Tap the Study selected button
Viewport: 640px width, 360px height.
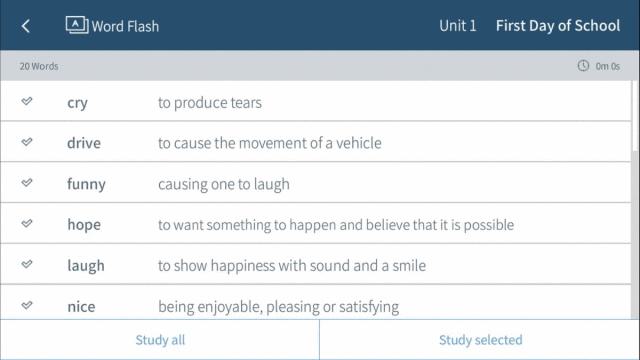pos(480,340)
